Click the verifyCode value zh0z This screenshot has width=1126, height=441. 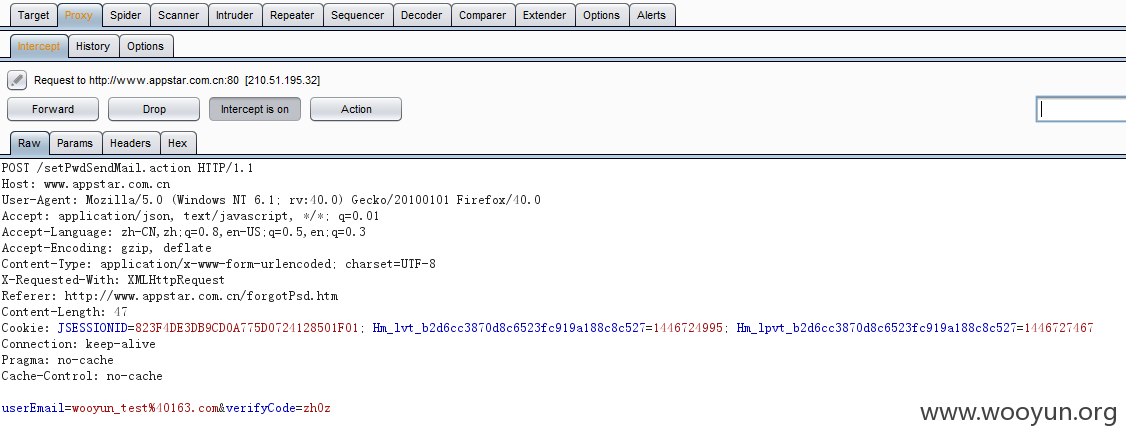(317, 408)
